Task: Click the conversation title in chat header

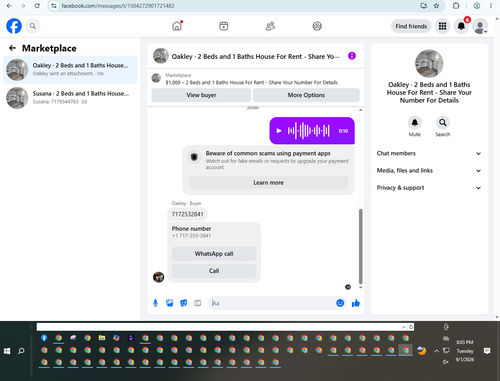Action: (x=255, y=56)
